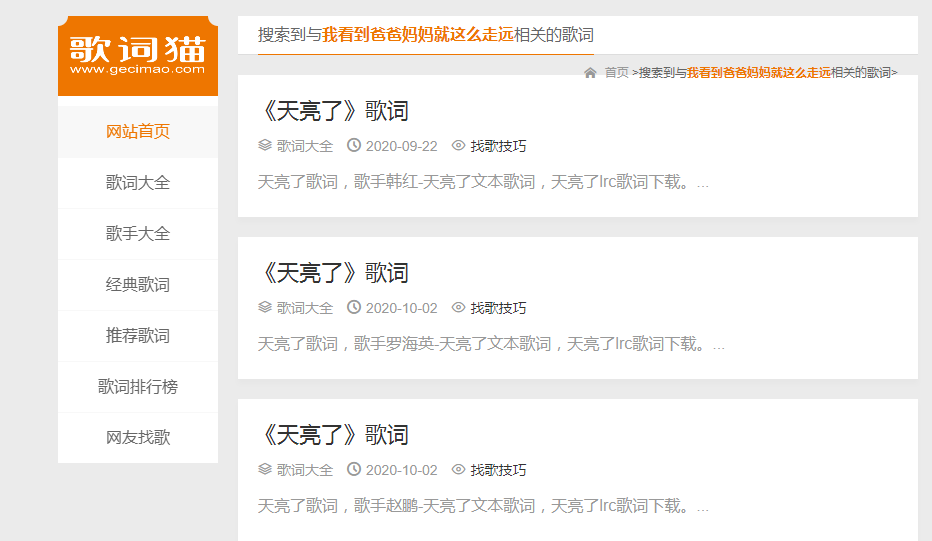This screenshot has height=541, width=932.
Task: Open 《天亮了》歌词 title dated 2020-09-22
Action: coord(333,111)
